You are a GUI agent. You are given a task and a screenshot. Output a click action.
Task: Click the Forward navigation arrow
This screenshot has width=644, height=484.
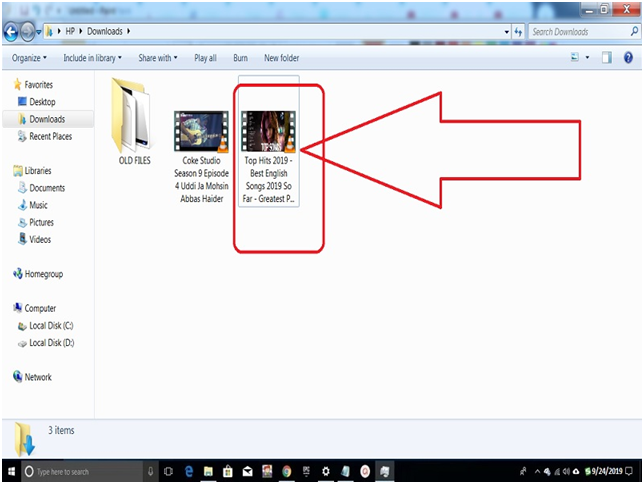(28, 32)
